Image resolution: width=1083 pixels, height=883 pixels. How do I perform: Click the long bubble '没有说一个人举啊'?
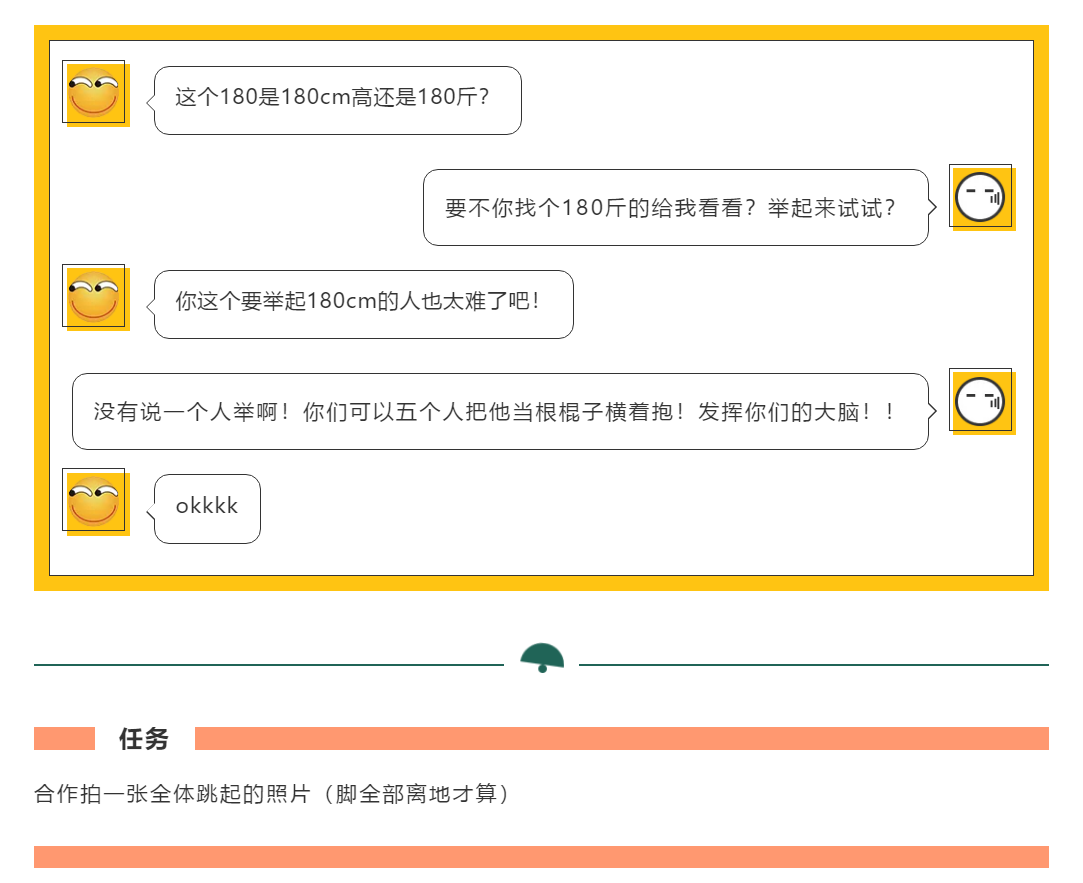(x=504, y=412)
